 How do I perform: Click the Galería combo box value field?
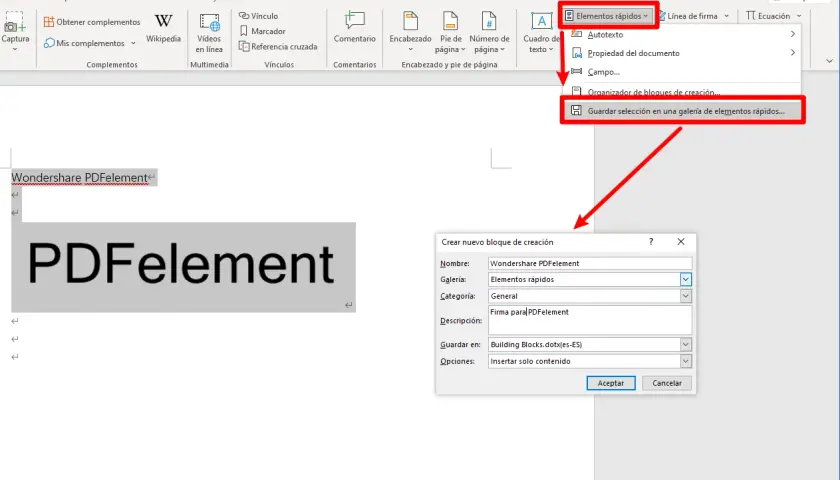[584, 279]
